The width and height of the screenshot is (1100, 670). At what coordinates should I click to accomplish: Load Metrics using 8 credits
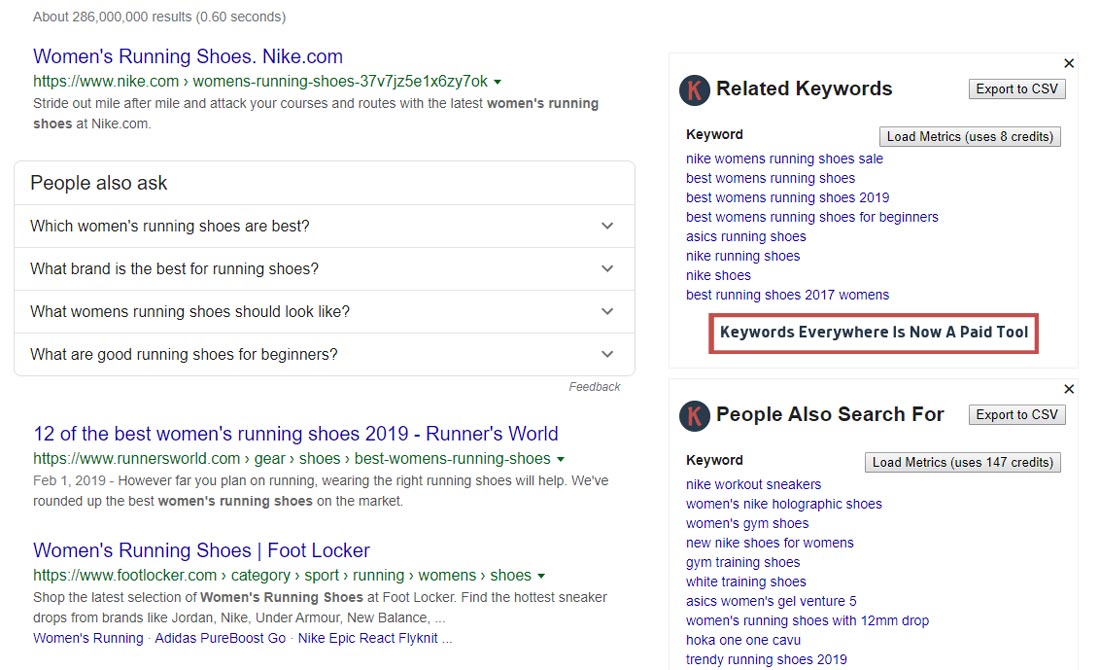point(970,136)
